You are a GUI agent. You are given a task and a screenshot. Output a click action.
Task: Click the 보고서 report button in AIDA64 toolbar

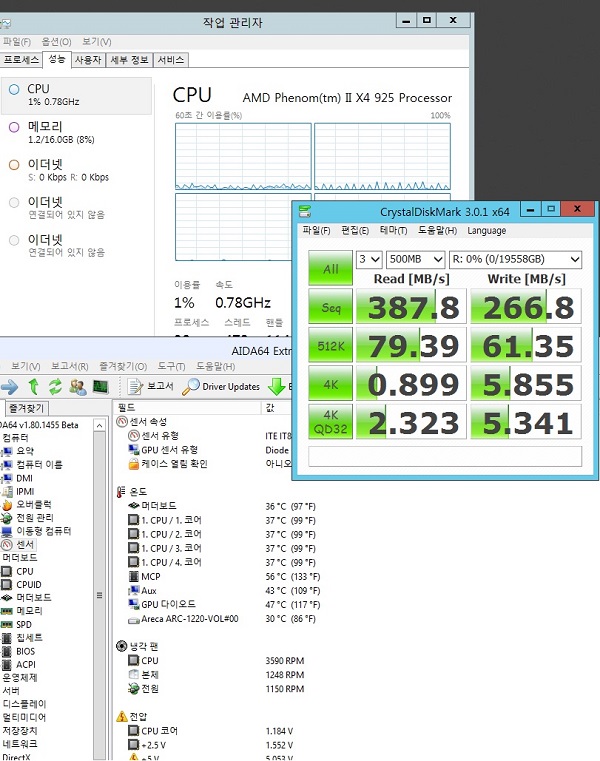150,386
